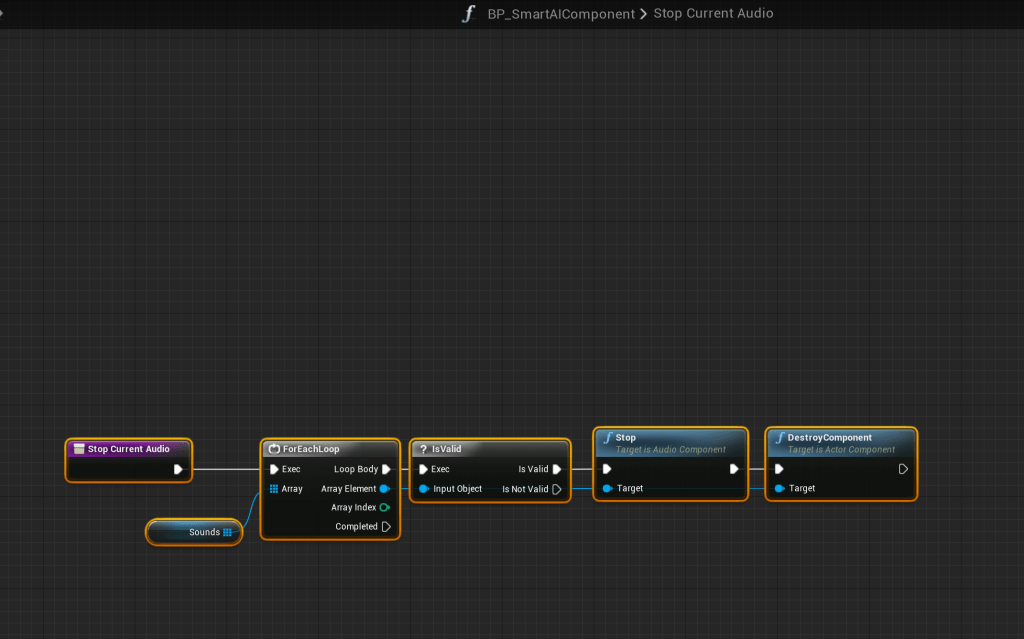
Task: Select the IsValid node header
Action: [x=490, y=449]
